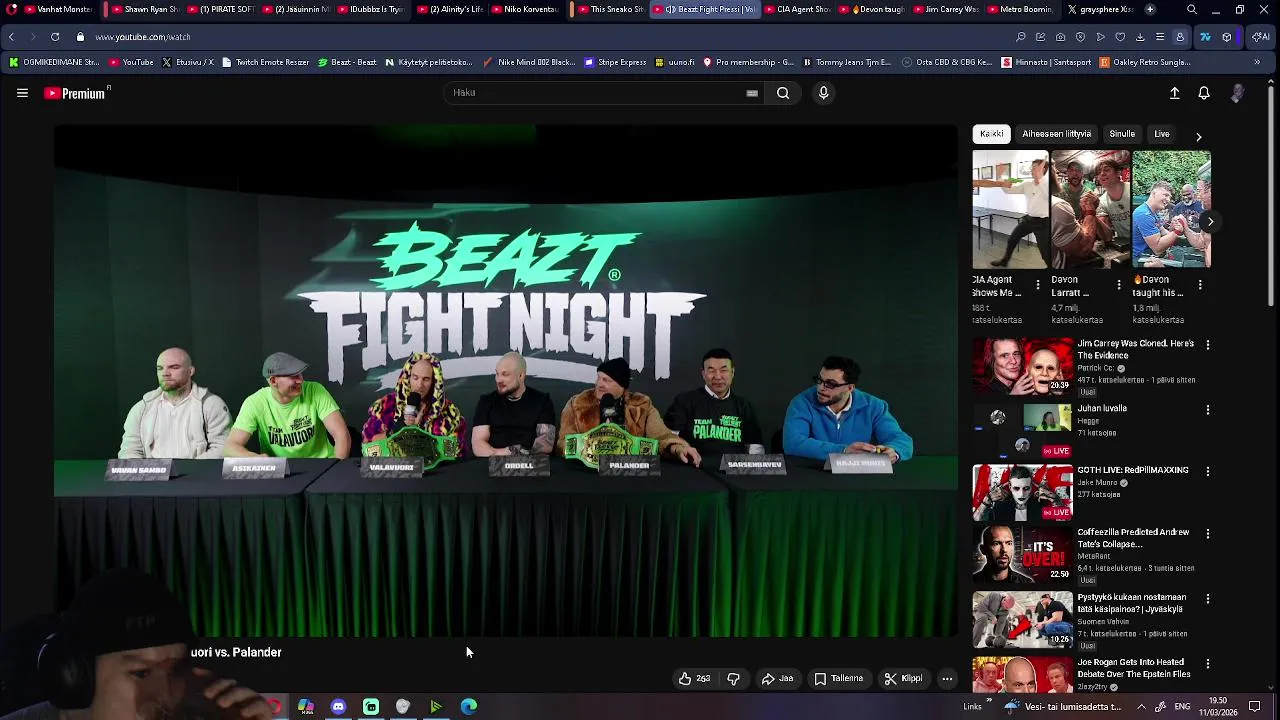This screenshot has width=1280, height=720.
Task: Open Twitch Emote Resizer bookmark
Action: 265,62
